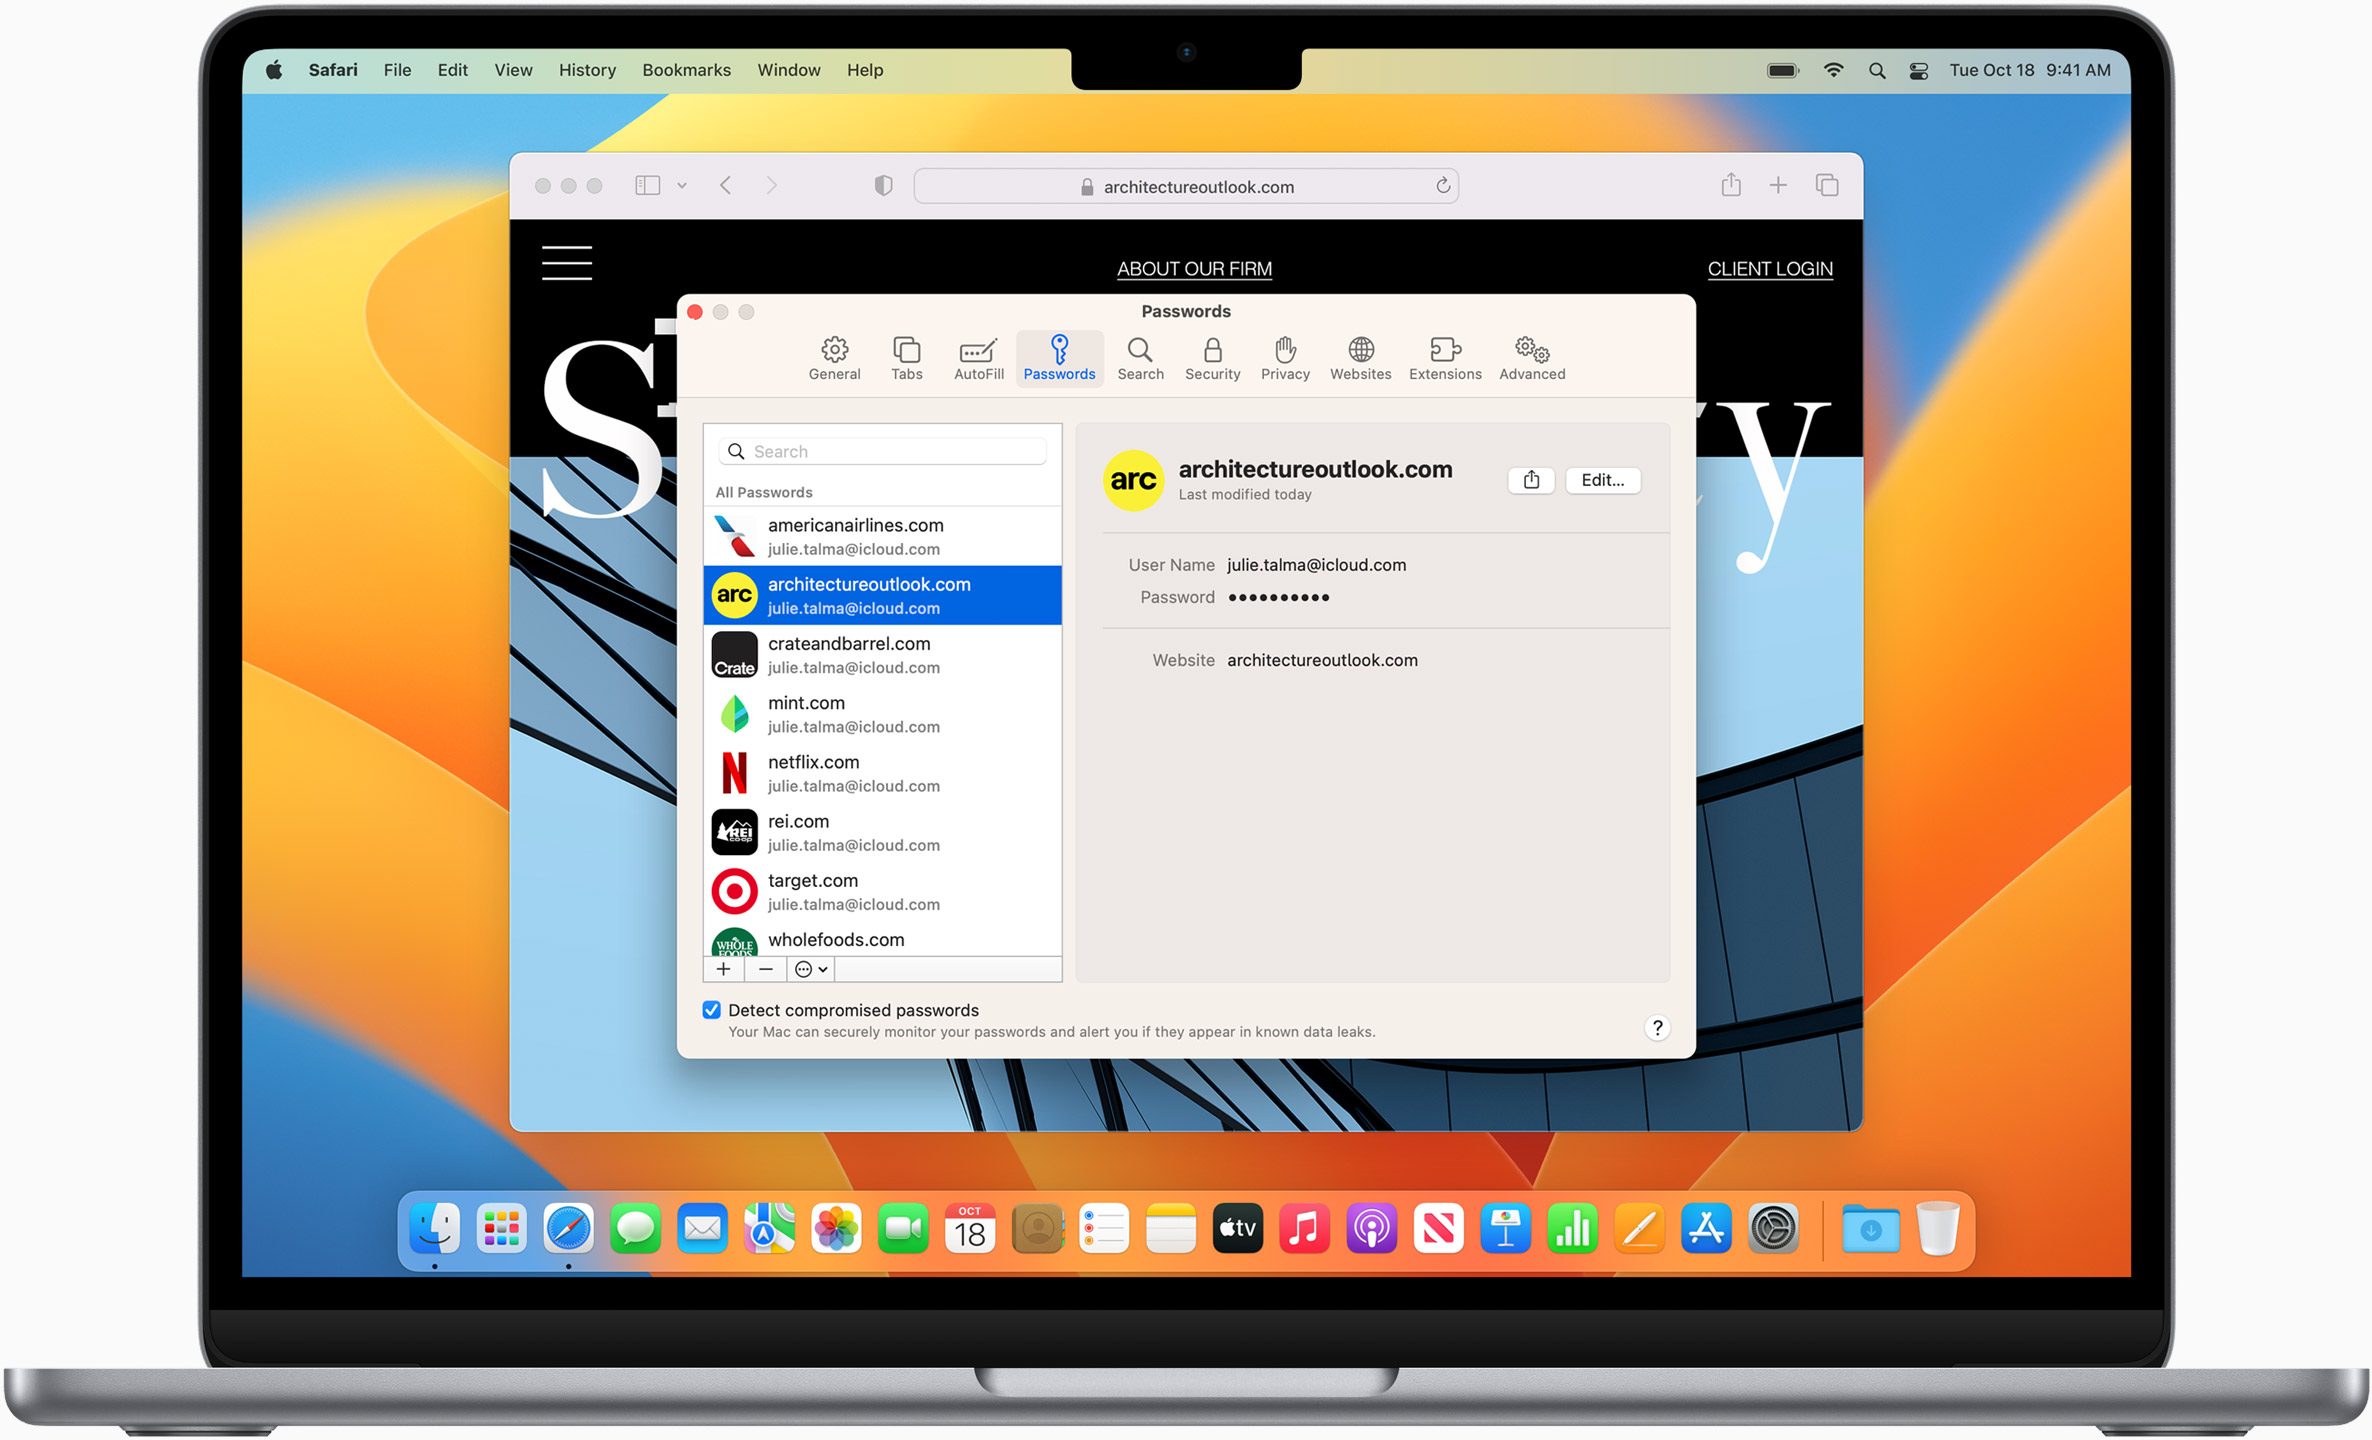This screenshot has width=2372, height=1440.
Task: Select americanairlines.com from password list
Action: [x=883, y=537]
